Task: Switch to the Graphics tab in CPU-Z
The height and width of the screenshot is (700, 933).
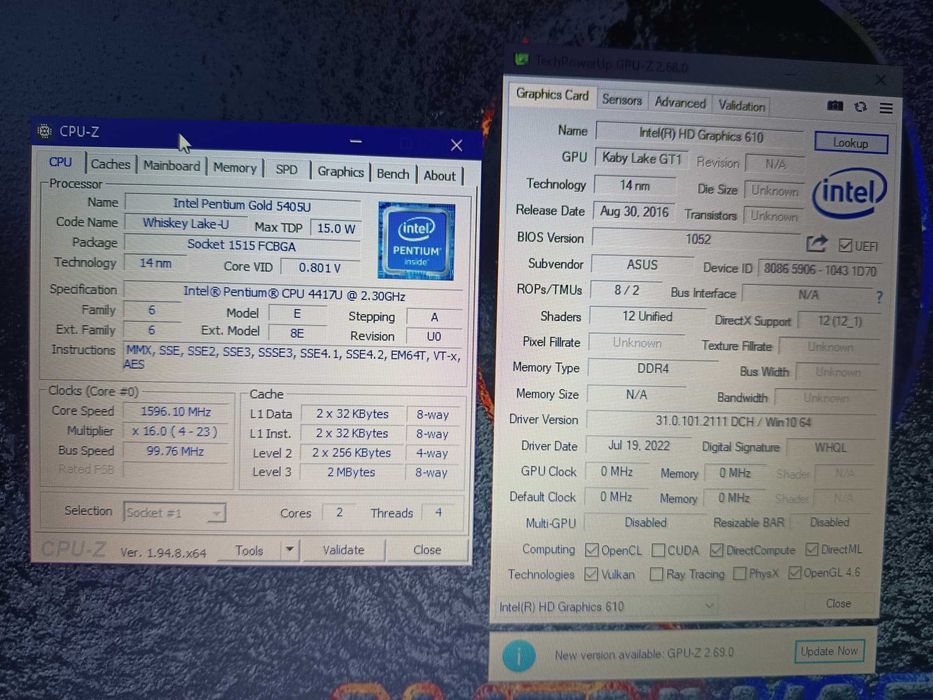Action: 340,172
